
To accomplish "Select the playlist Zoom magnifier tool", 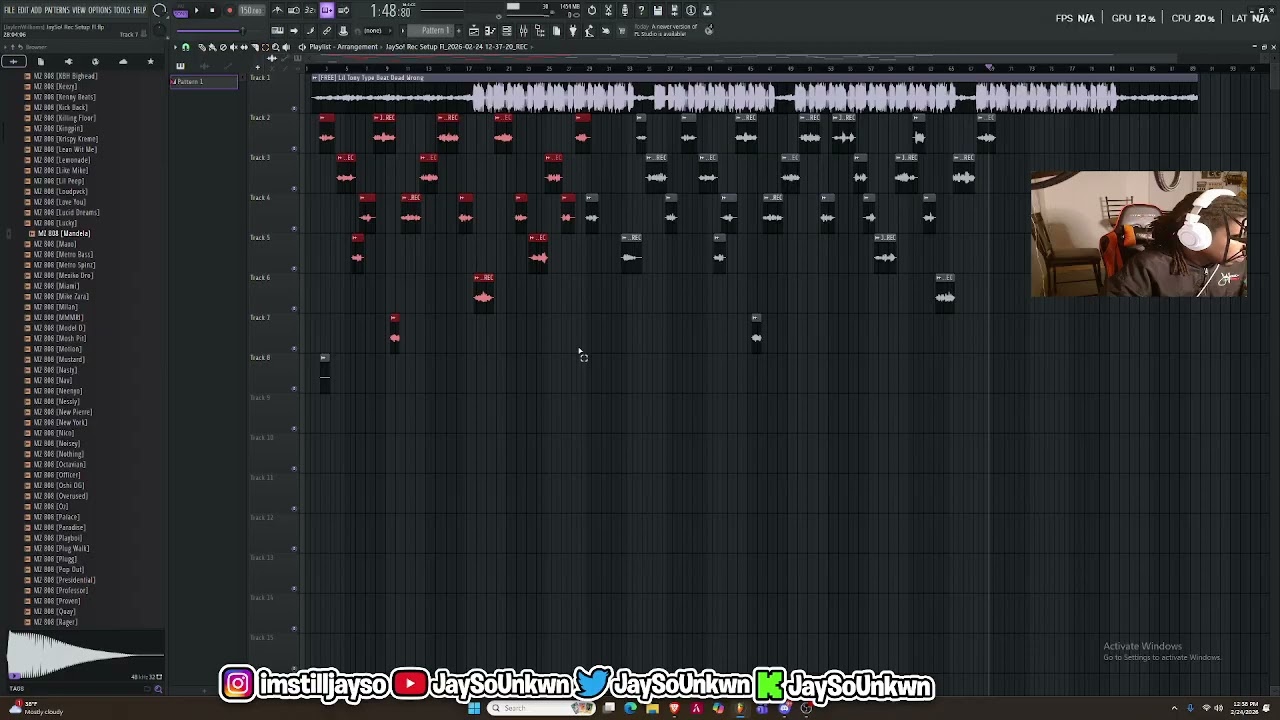I will click(x=275, y=47).
